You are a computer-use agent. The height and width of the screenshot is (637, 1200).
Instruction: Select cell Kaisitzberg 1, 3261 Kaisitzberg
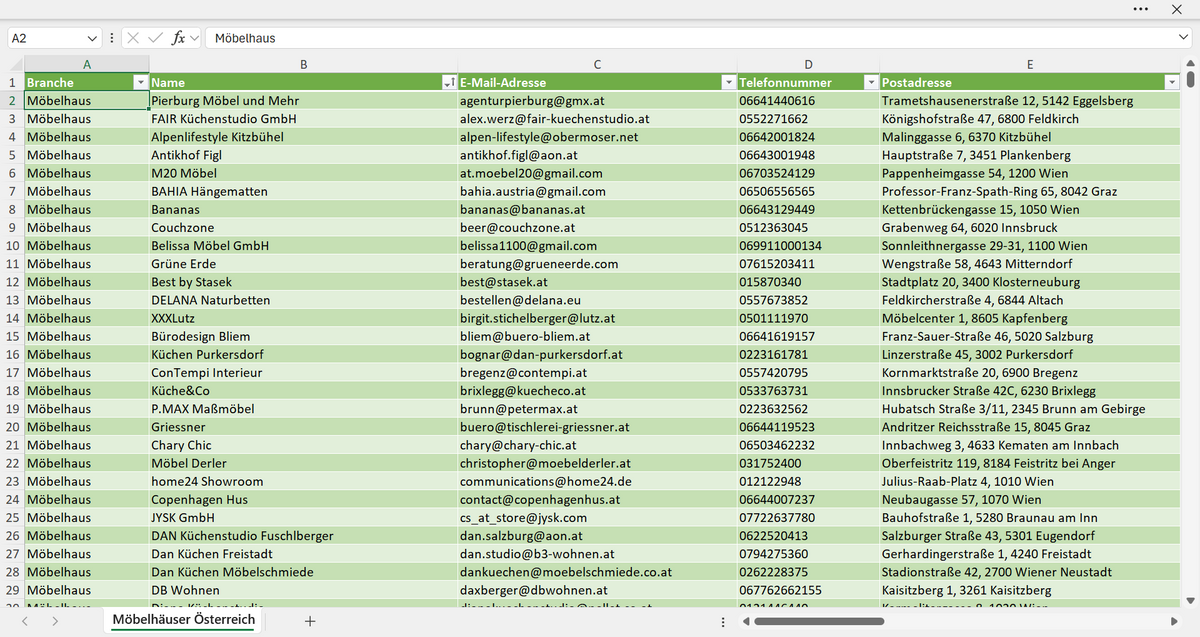(1030, 590)
